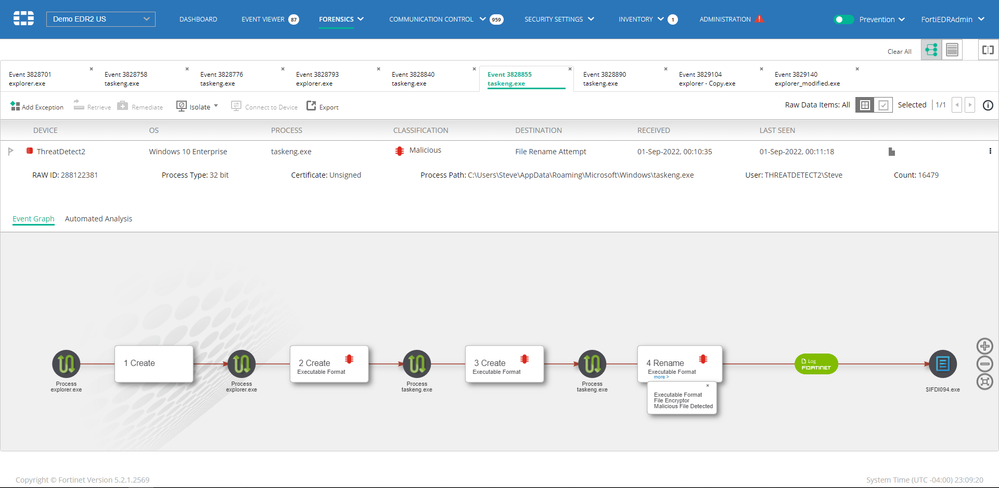Close the Rename rule details popup
The height and width of the screenshot is (488, 999).
click(x=707, y=385)
